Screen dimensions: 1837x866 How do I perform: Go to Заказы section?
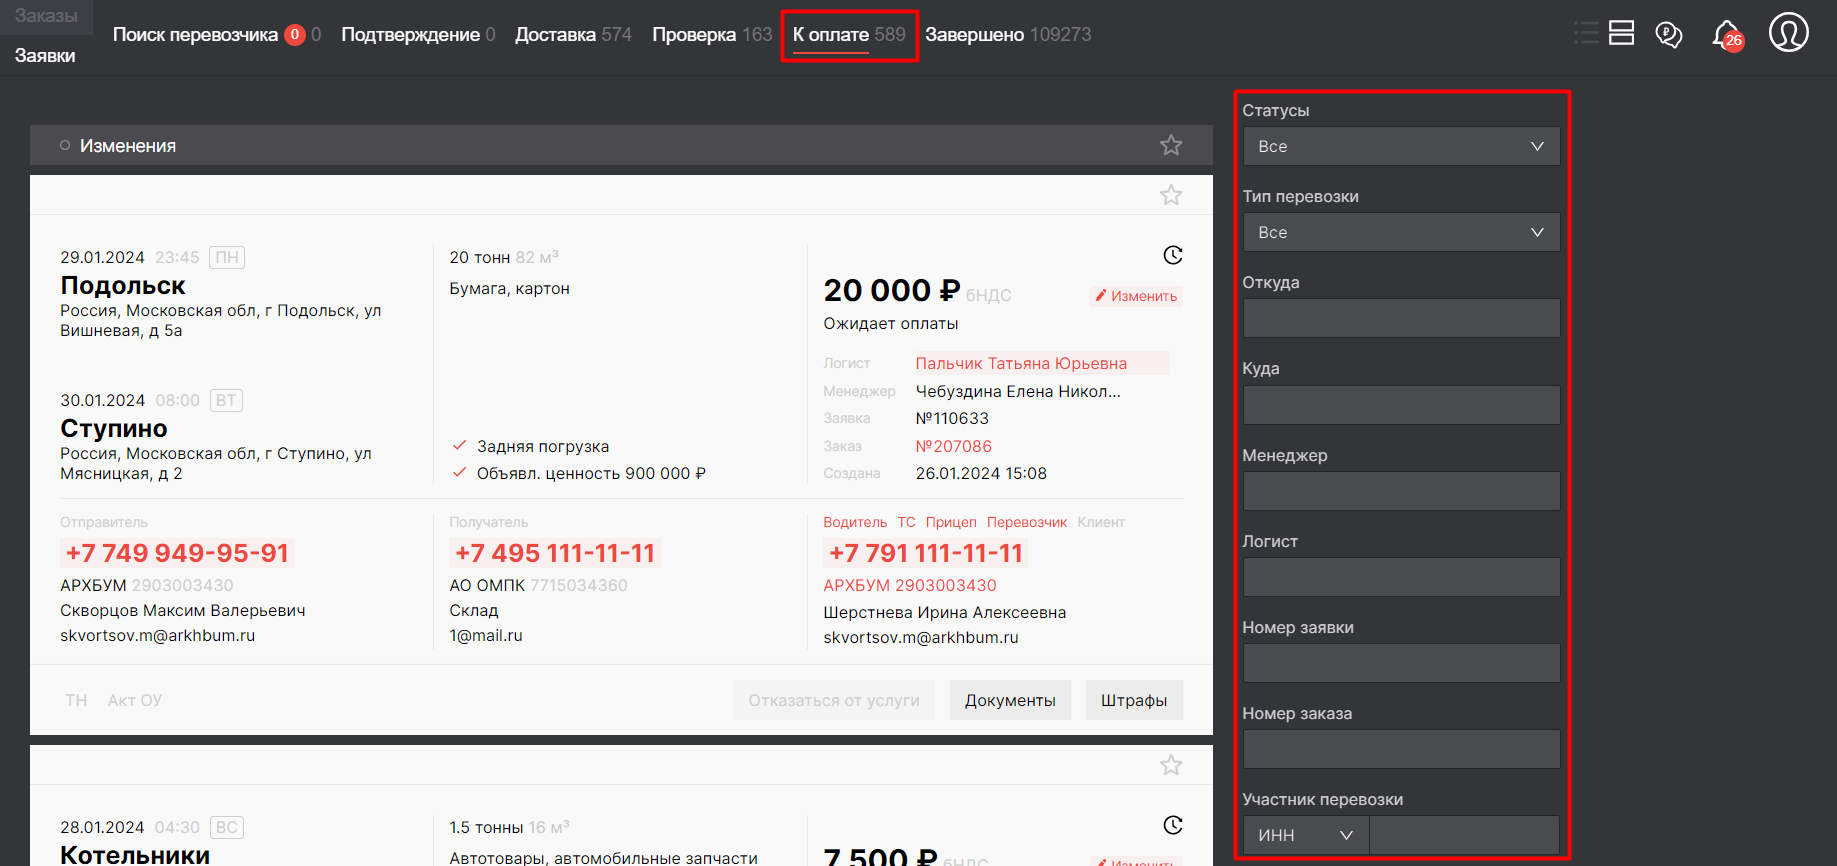46,16
